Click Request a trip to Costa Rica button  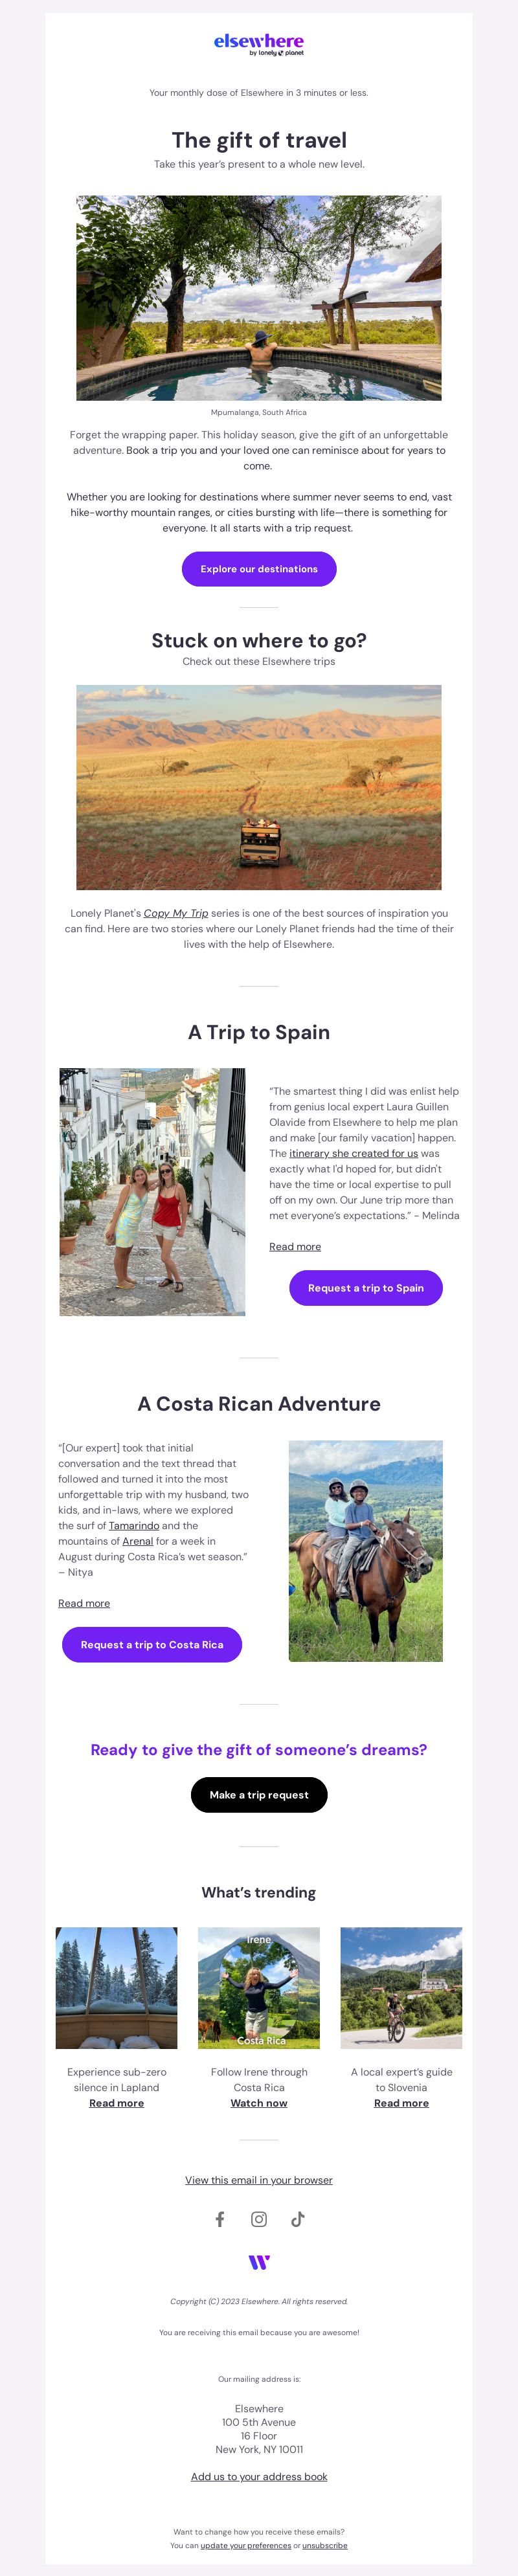point(152,1644)
